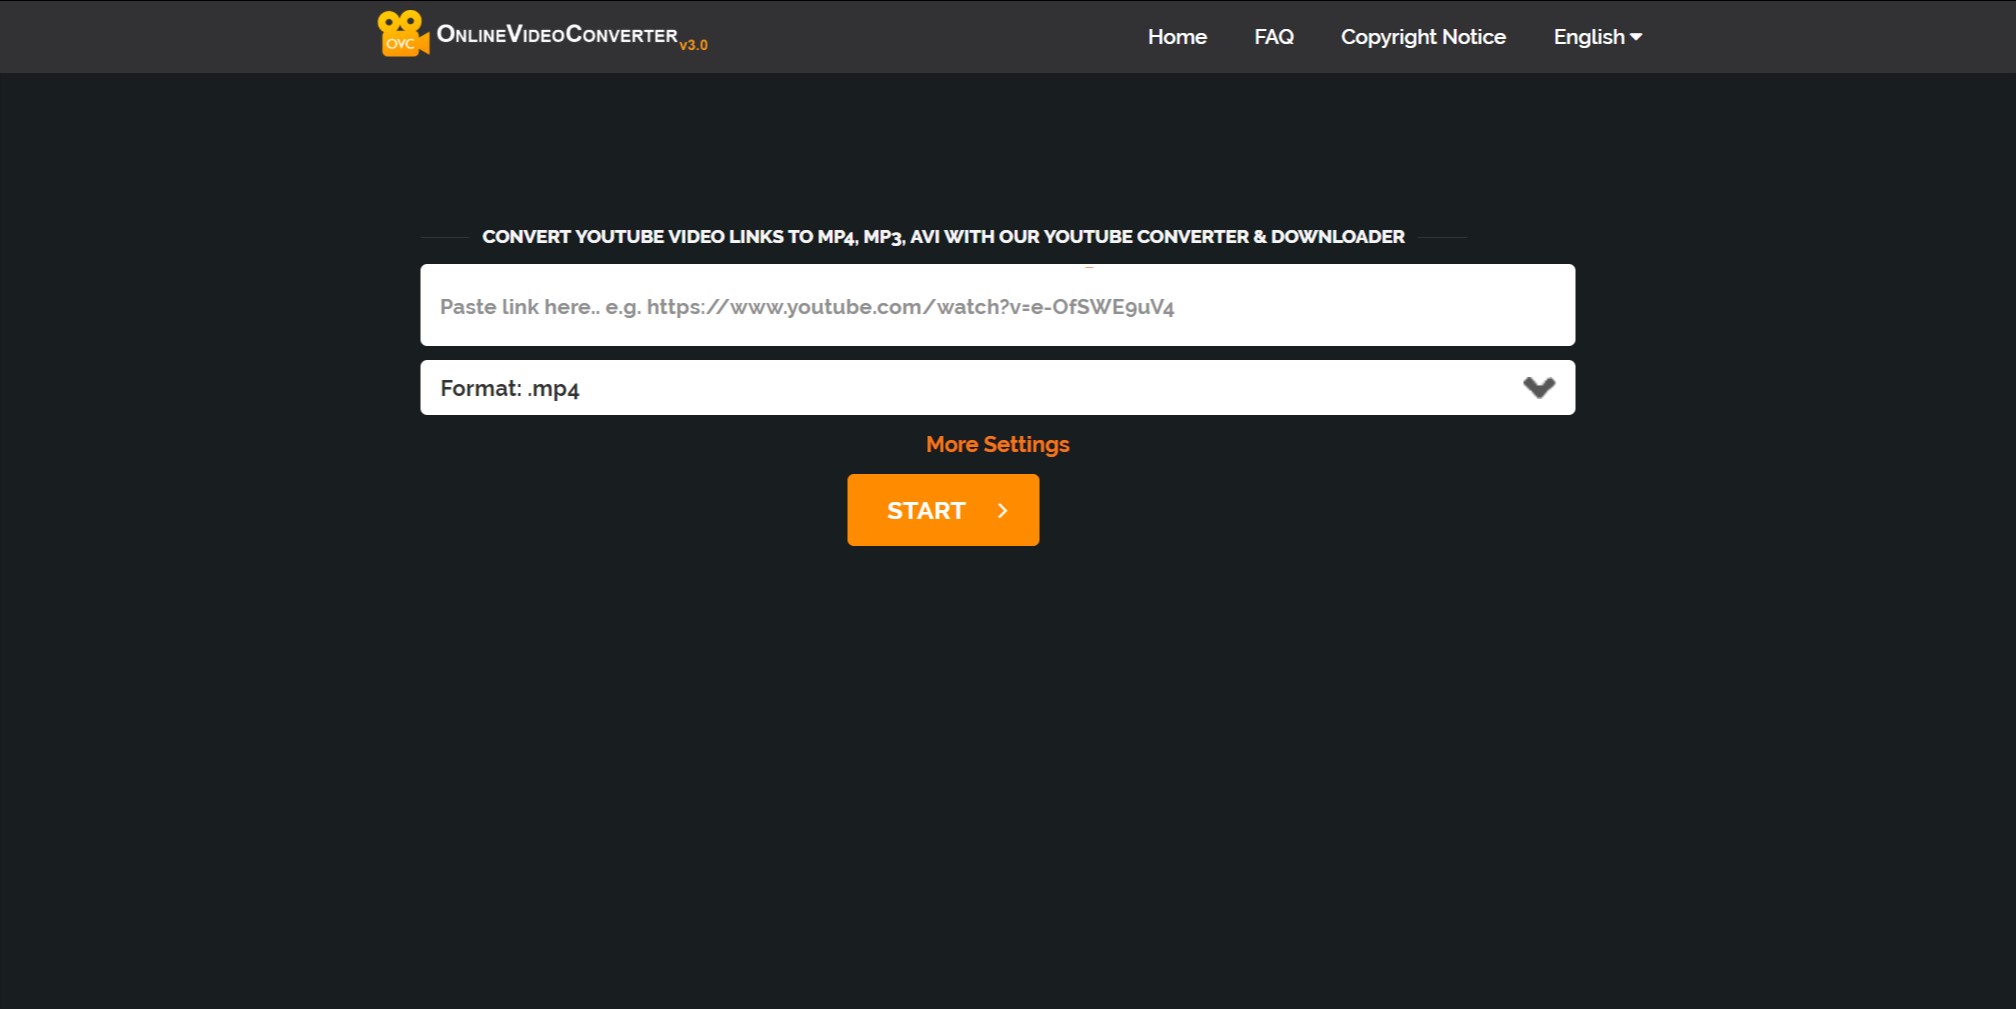Click the film reels atop the camera logo
Screen dimensions: 2016x1009
[x=399, y=17]
